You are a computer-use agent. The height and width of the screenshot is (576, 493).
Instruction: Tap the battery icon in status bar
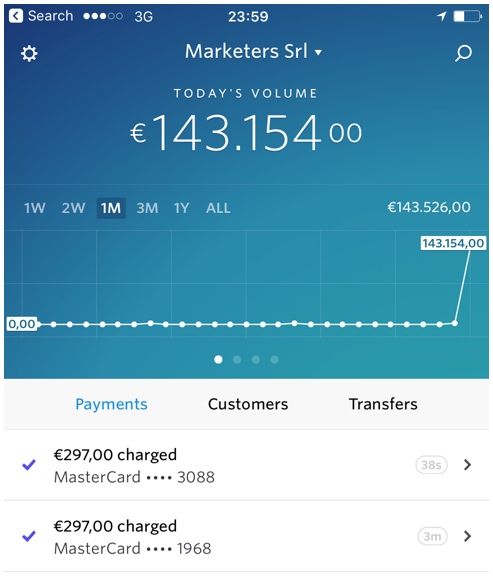pyautogui.click(x=467, y=17)
